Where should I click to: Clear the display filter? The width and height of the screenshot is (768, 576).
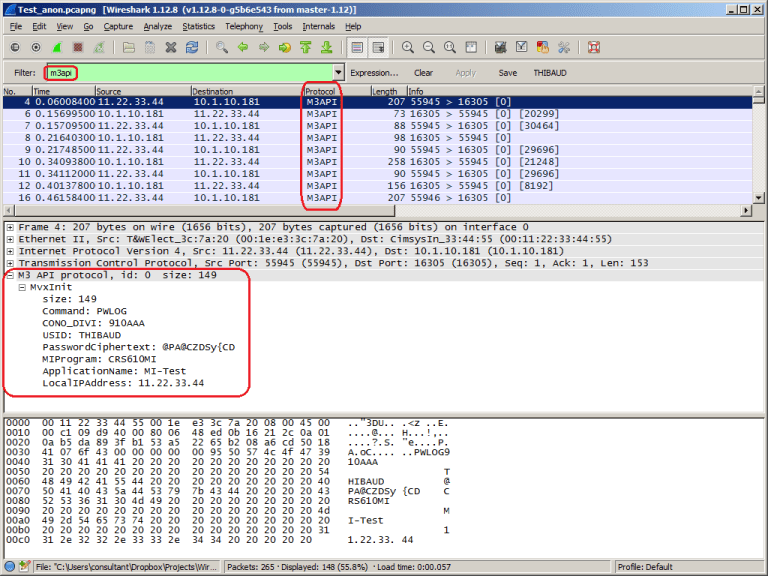[x=423, y=73]
